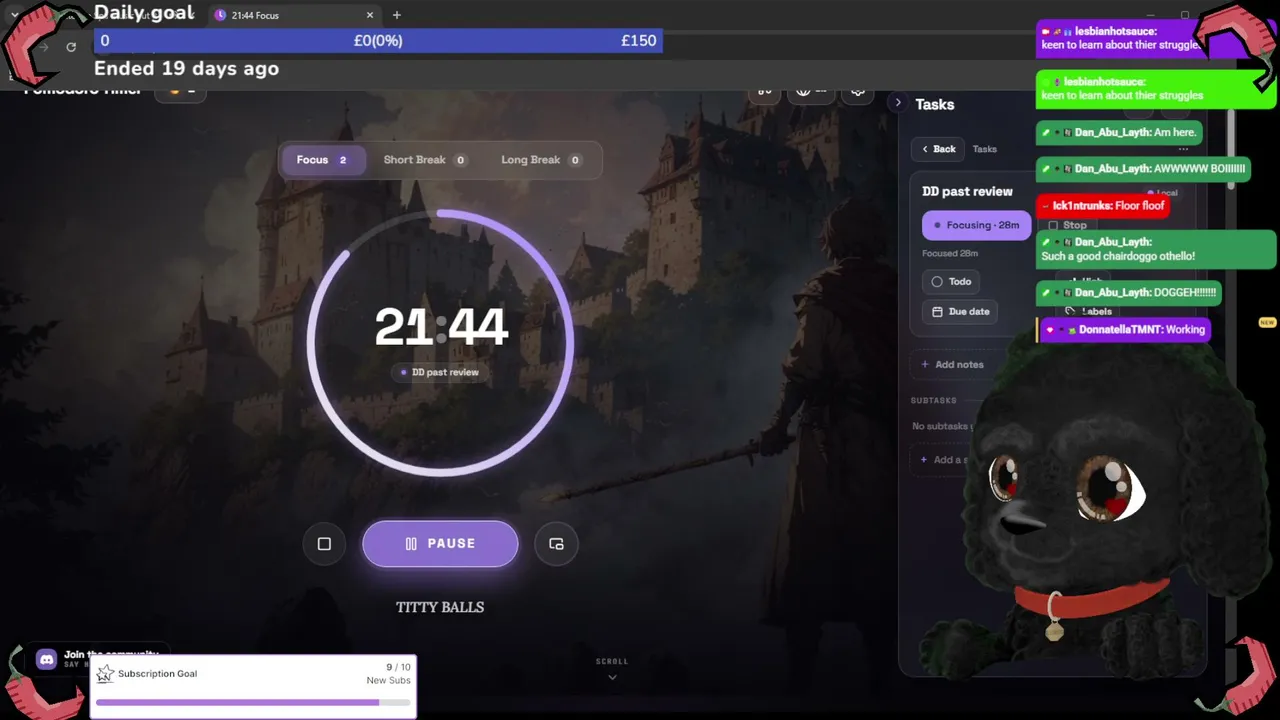Click the plus icon to add subtask
1280x720 pixels.
click(x=925, y=460)
